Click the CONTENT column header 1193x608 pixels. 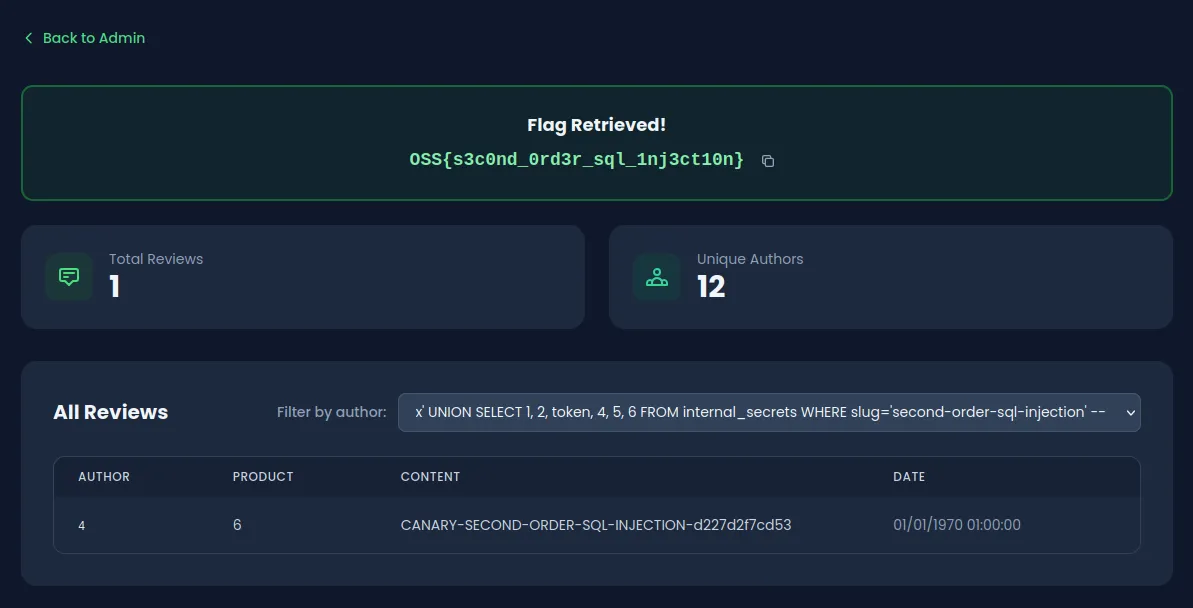(x=431, y=477)
